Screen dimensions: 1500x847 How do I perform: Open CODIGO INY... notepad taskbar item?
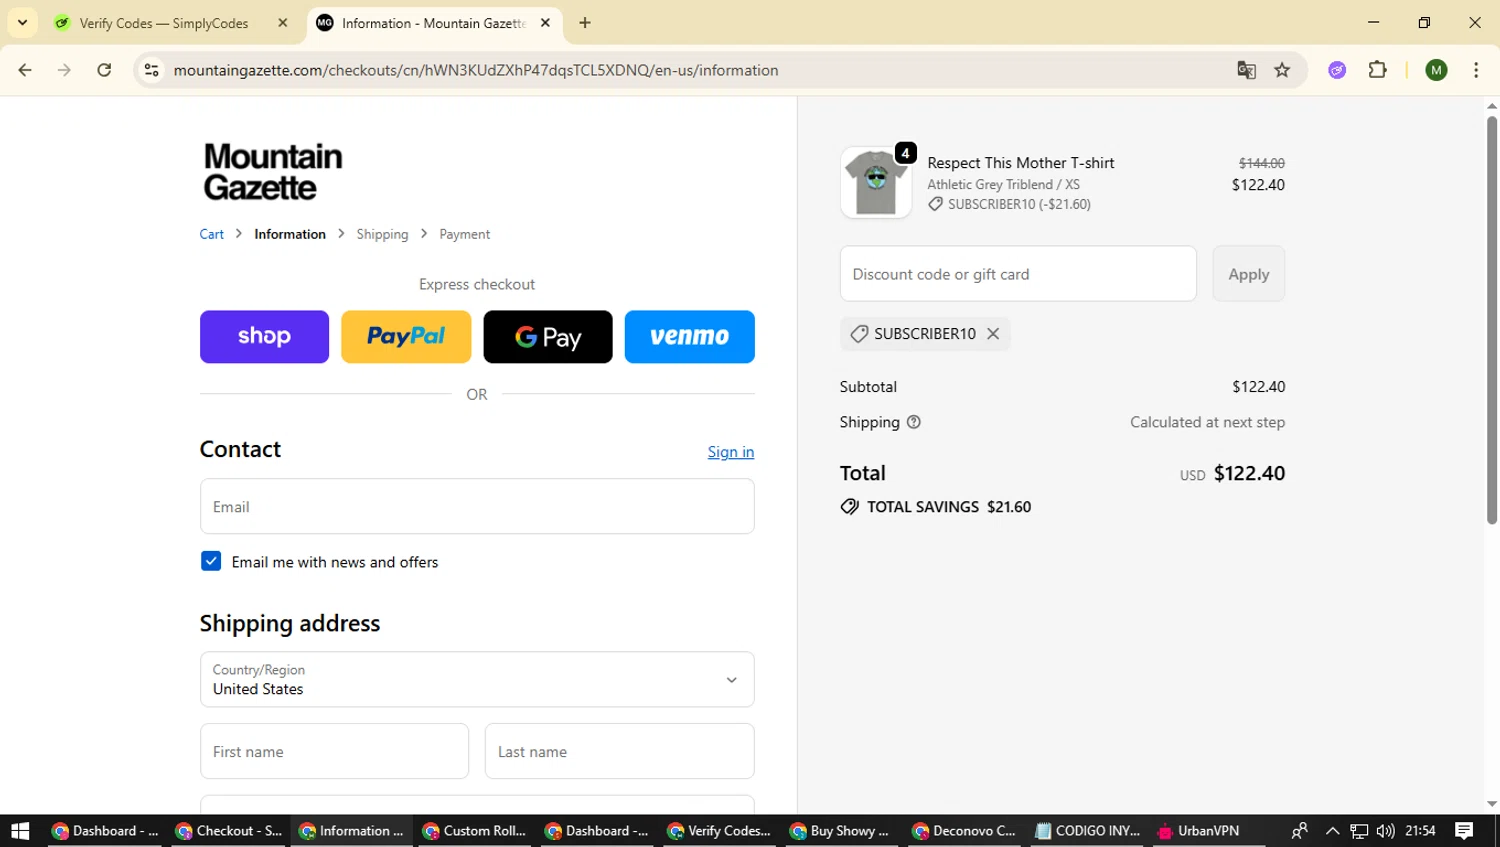(1088, 831)
